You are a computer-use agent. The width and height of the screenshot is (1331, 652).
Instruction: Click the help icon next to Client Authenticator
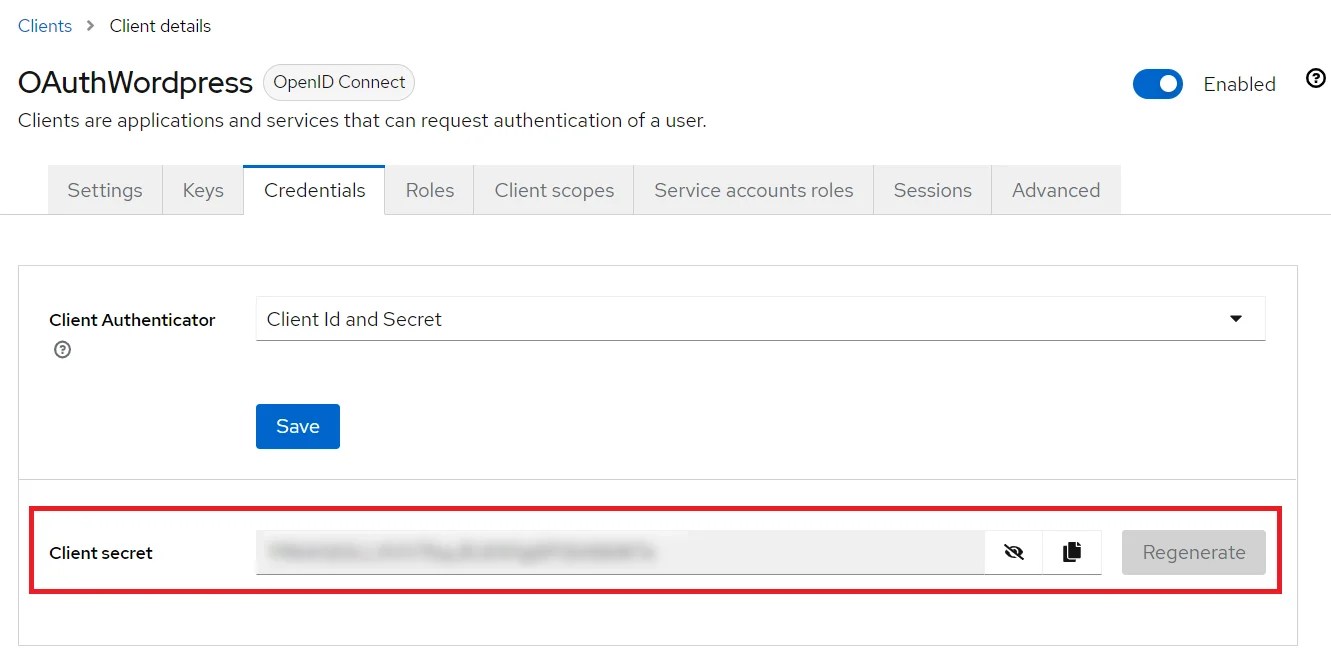point(61,349)
